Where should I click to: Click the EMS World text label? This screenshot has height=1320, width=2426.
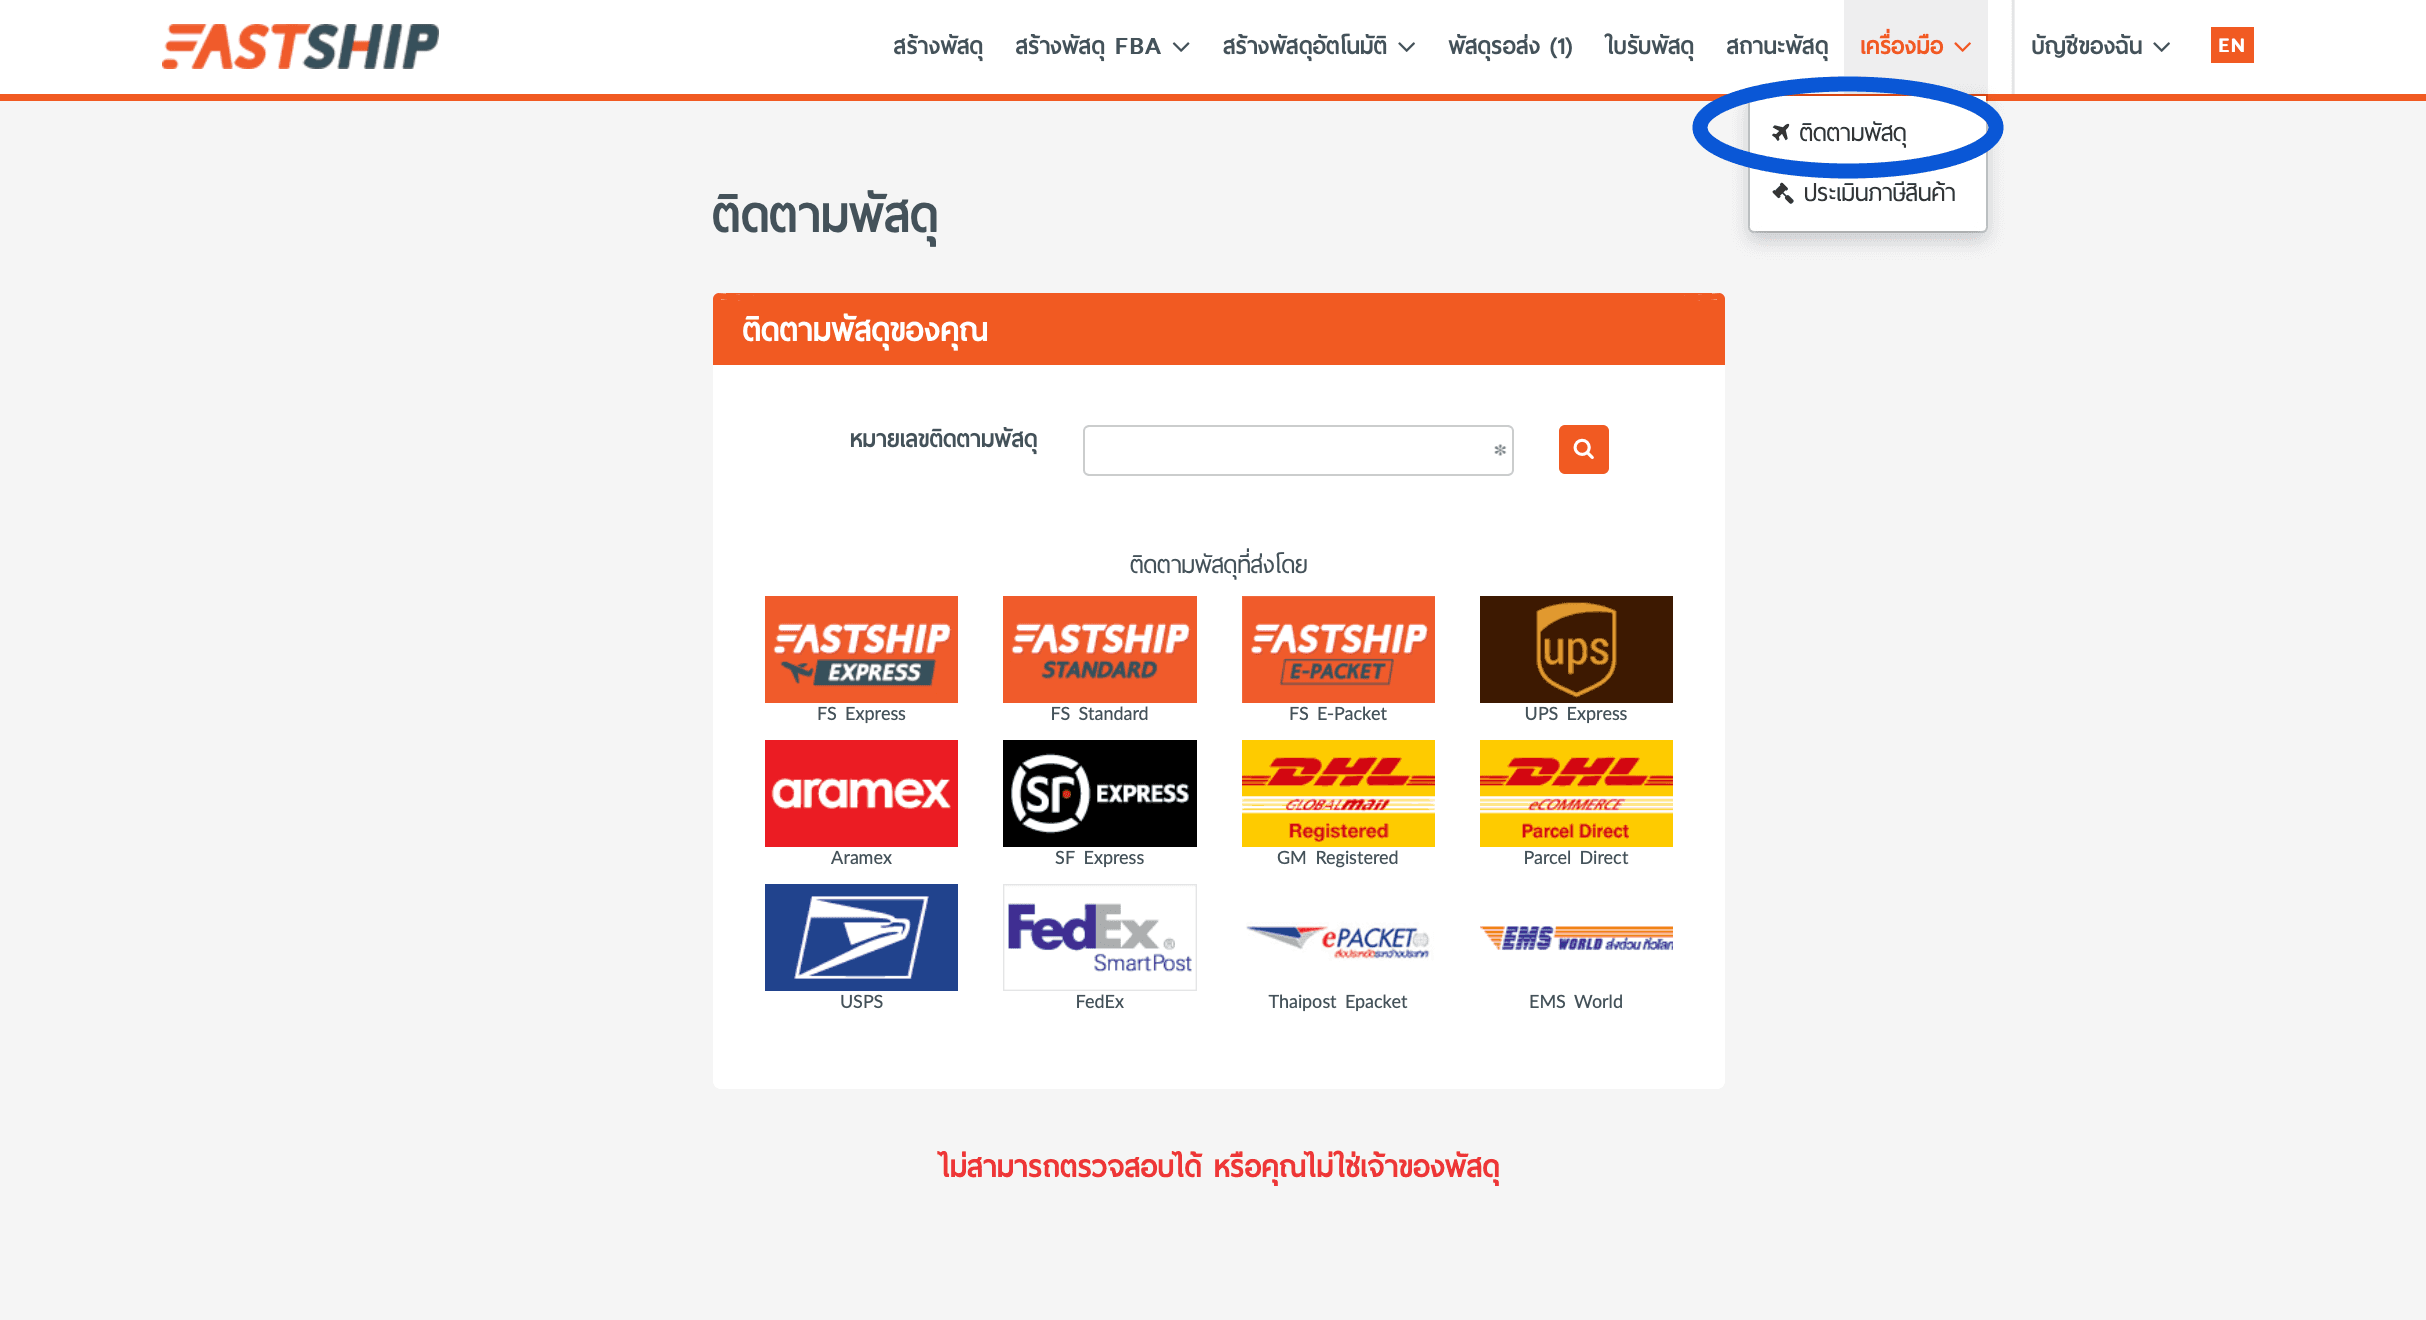(x=1576, y=1001)
